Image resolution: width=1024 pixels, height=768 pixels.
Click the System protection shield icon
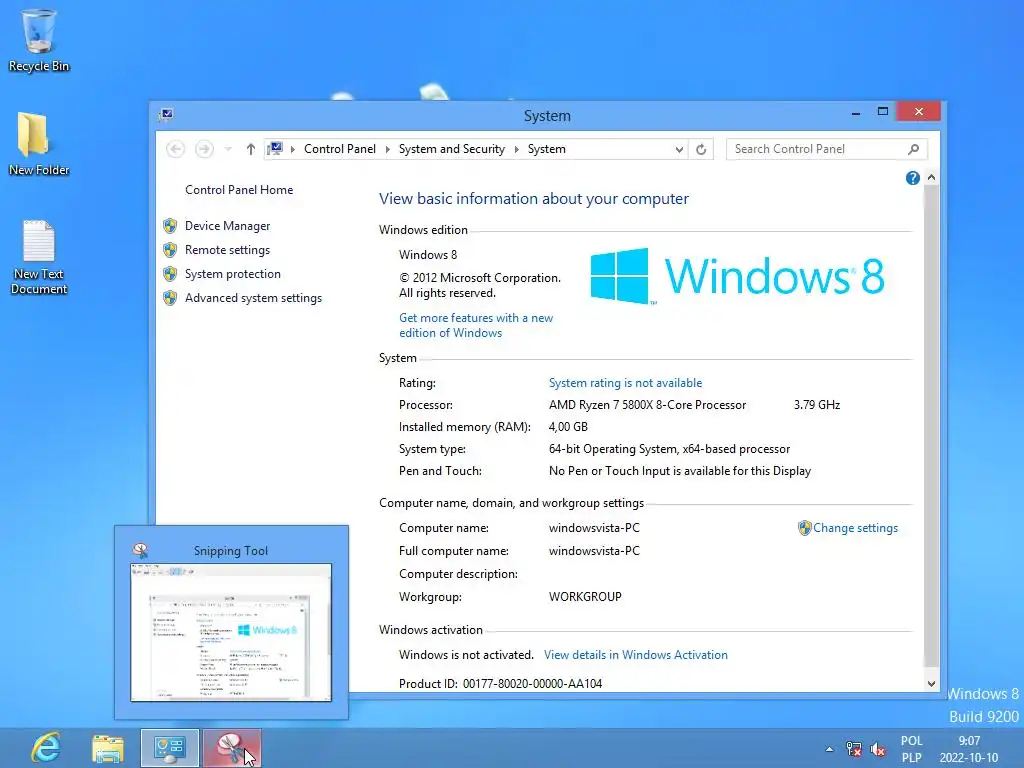170,274
